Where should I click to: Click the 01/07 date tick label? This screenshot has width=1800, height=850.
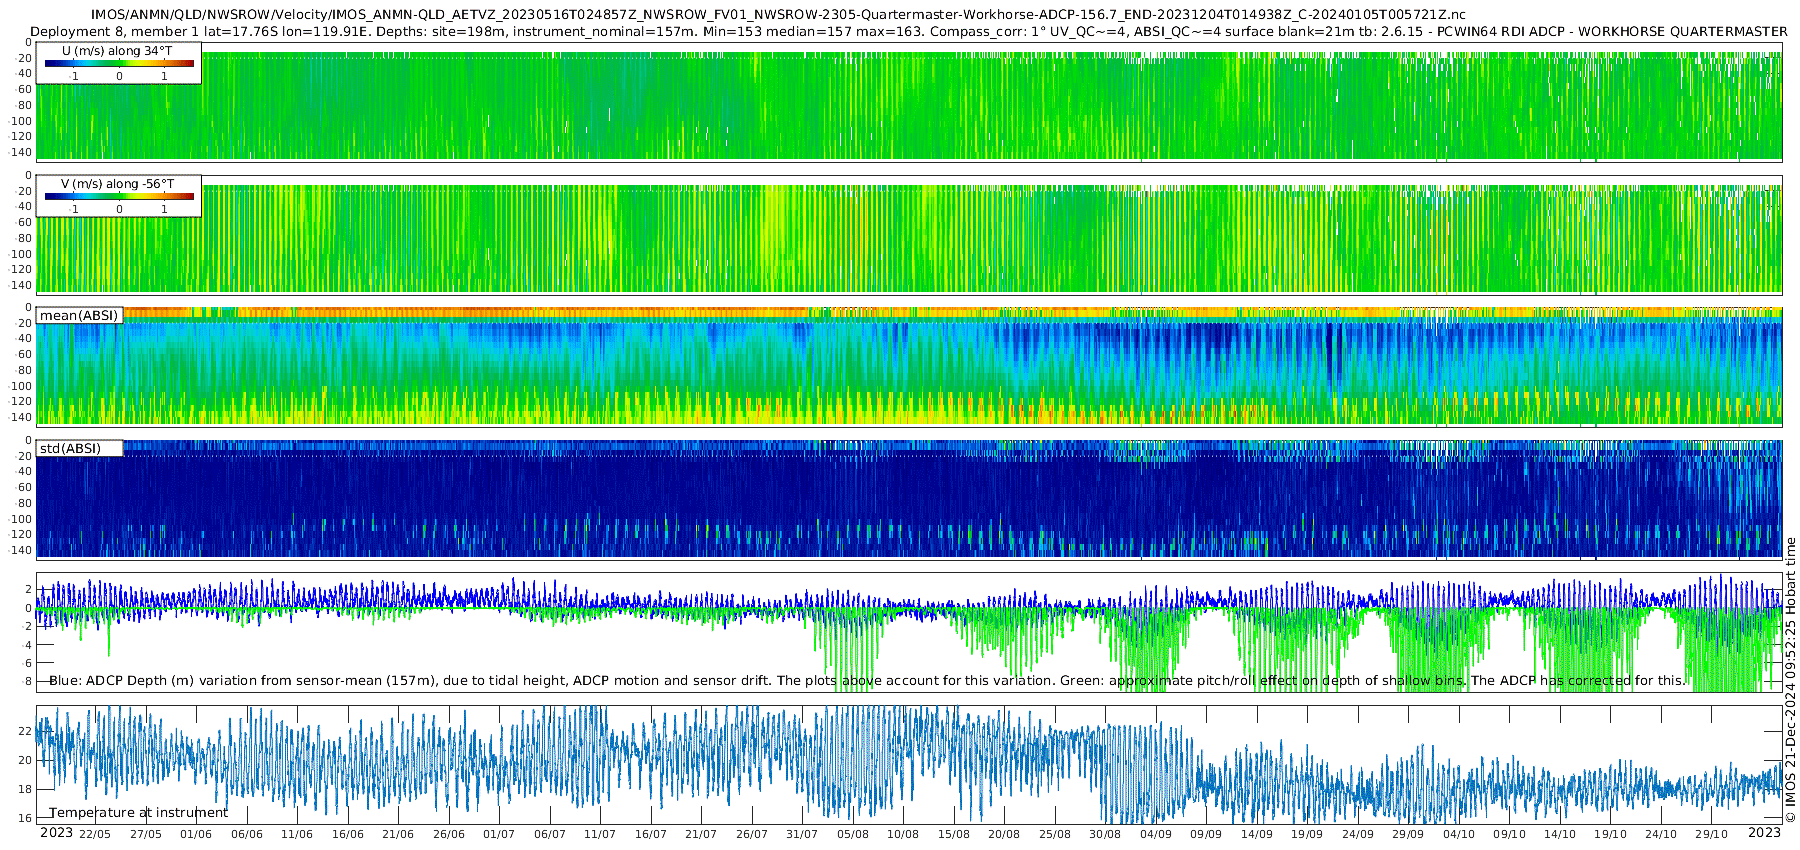coord(499,834)
